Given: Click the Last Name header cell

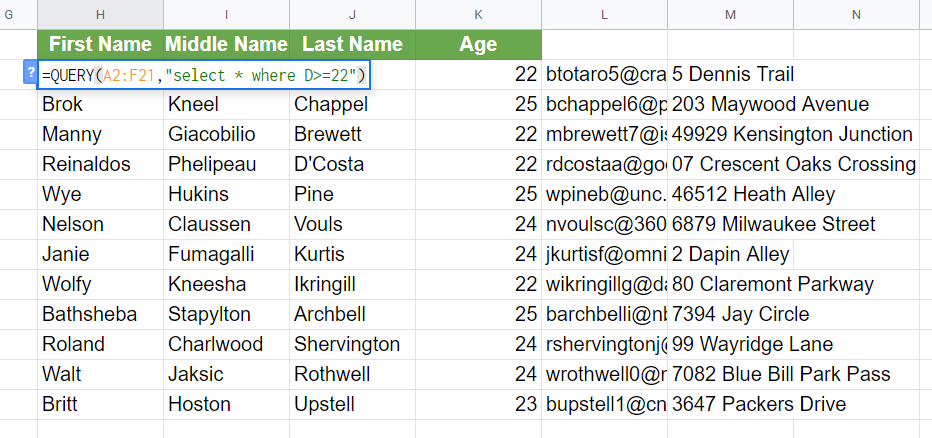Looking at the screenshot, I should pyautogui.click(x=353, y=44).
